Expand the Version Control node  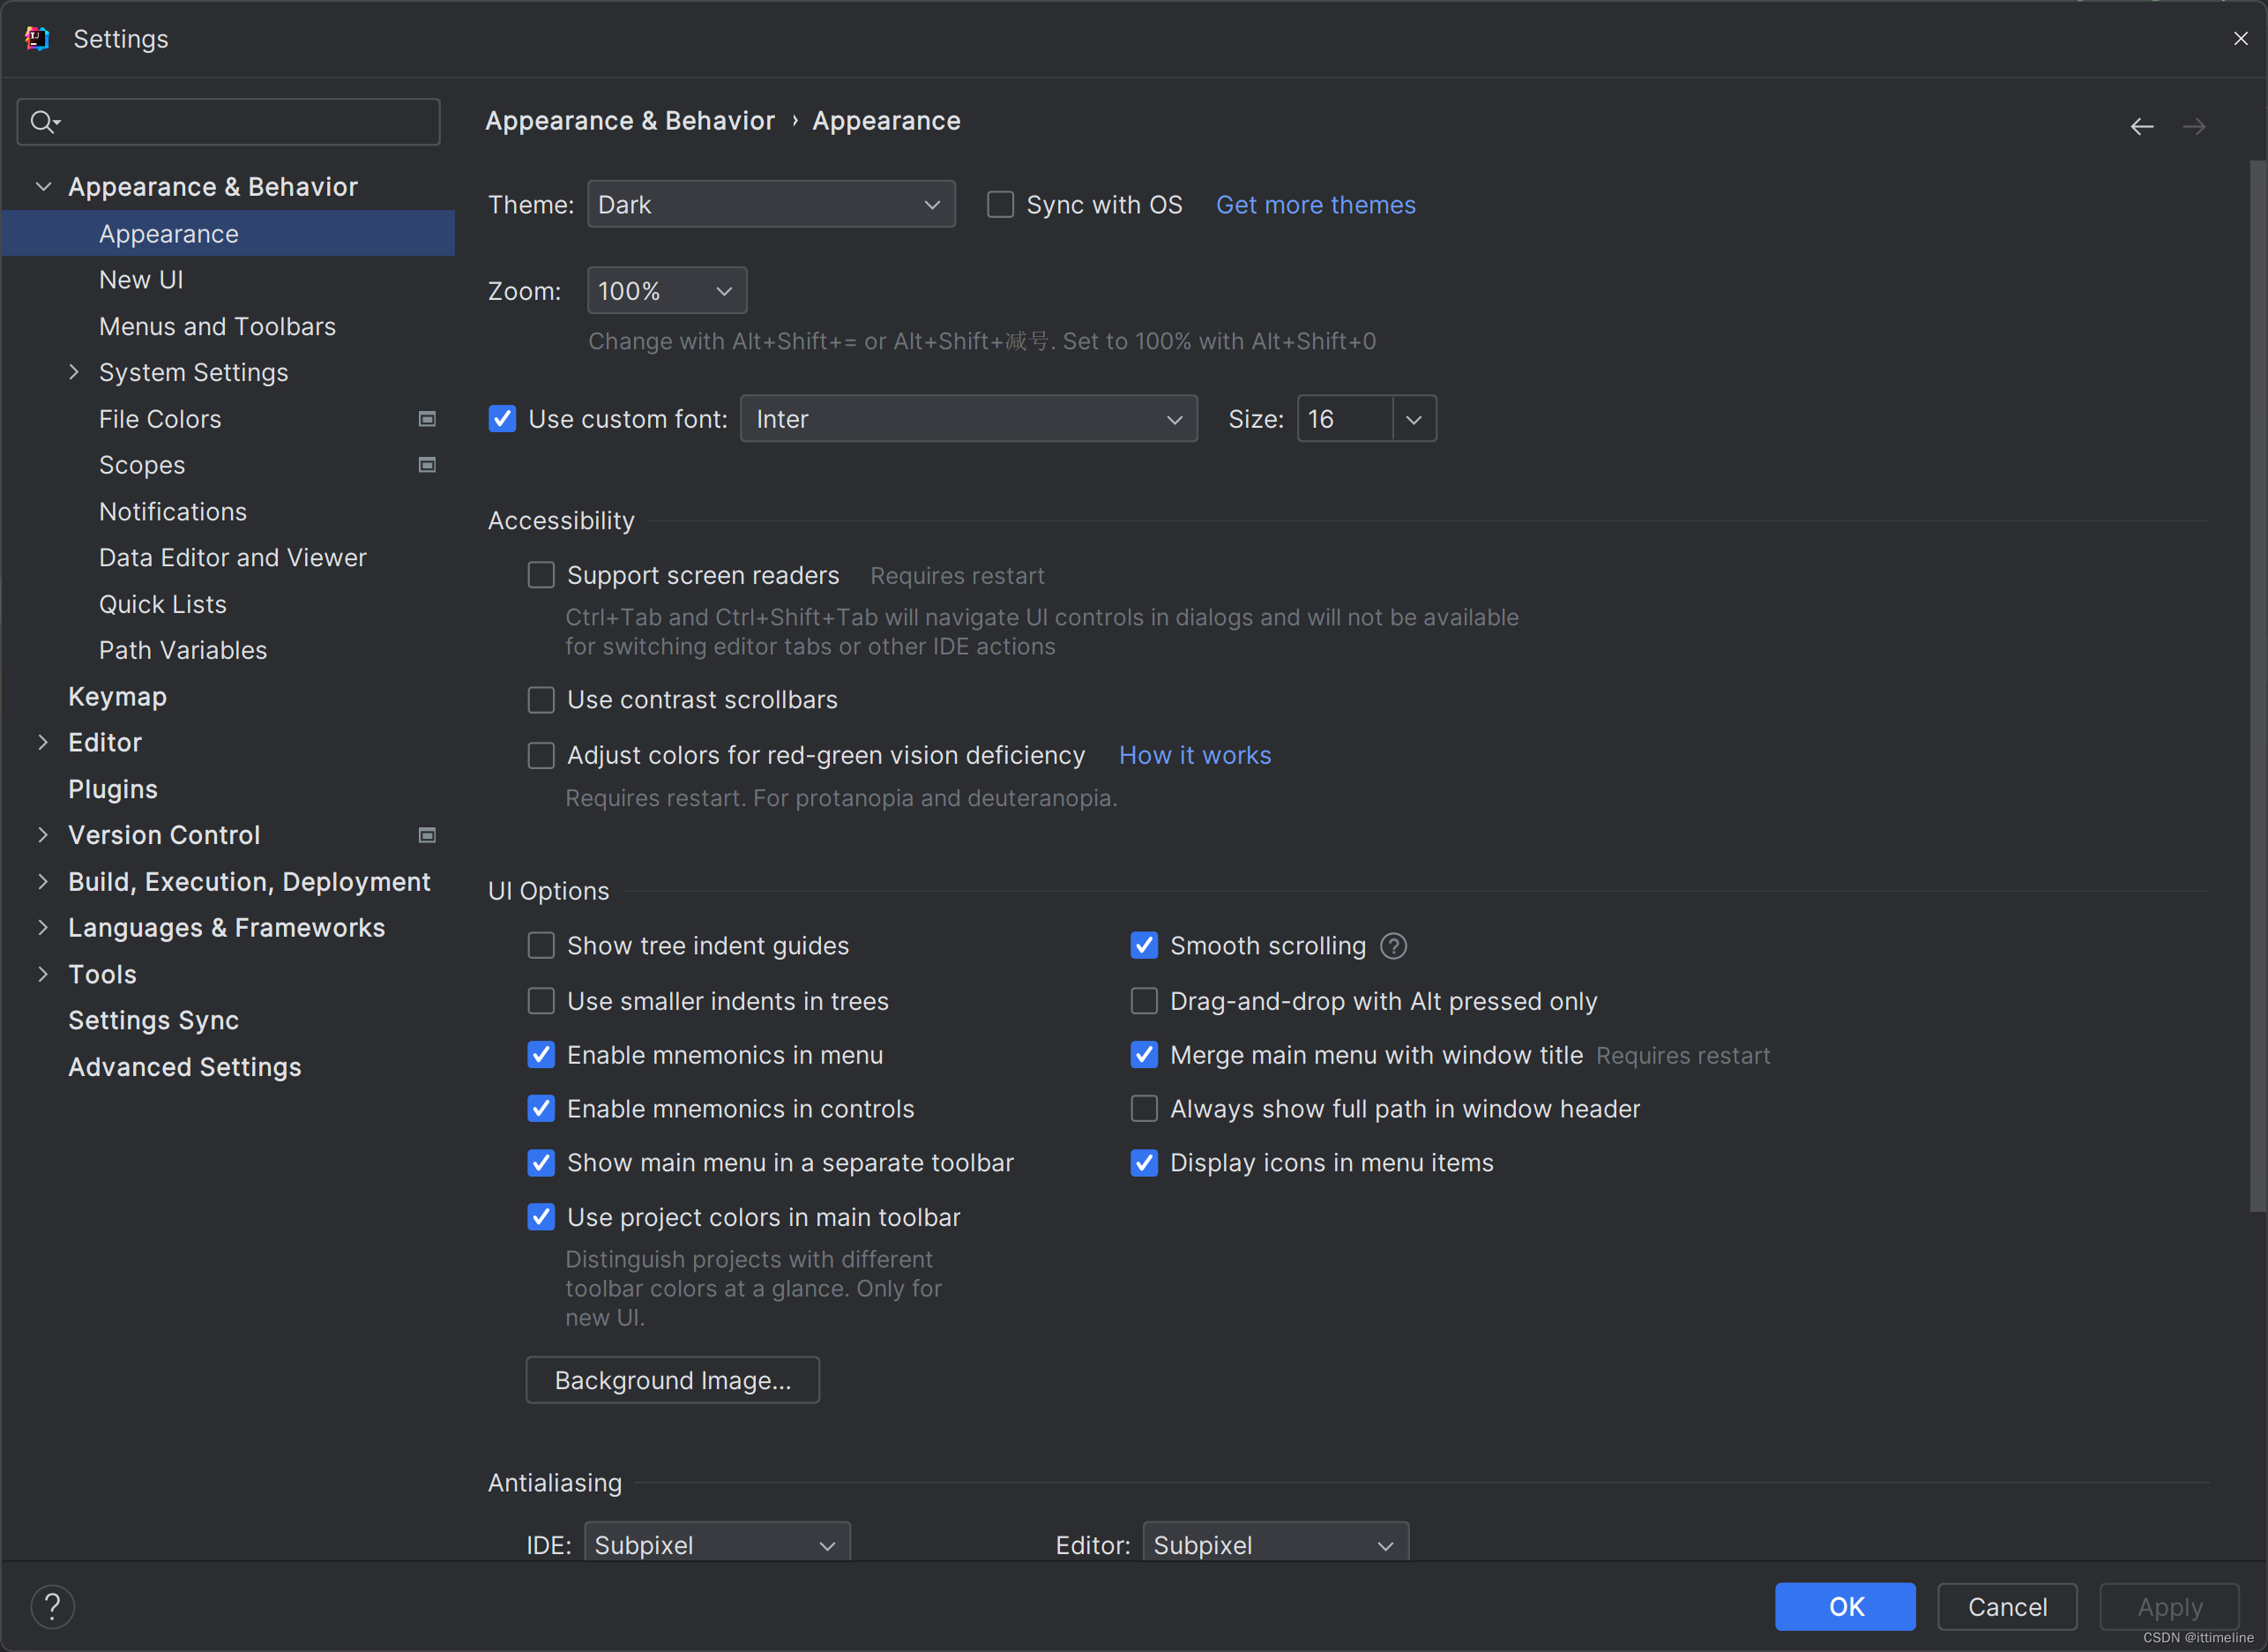coord(43,835)
